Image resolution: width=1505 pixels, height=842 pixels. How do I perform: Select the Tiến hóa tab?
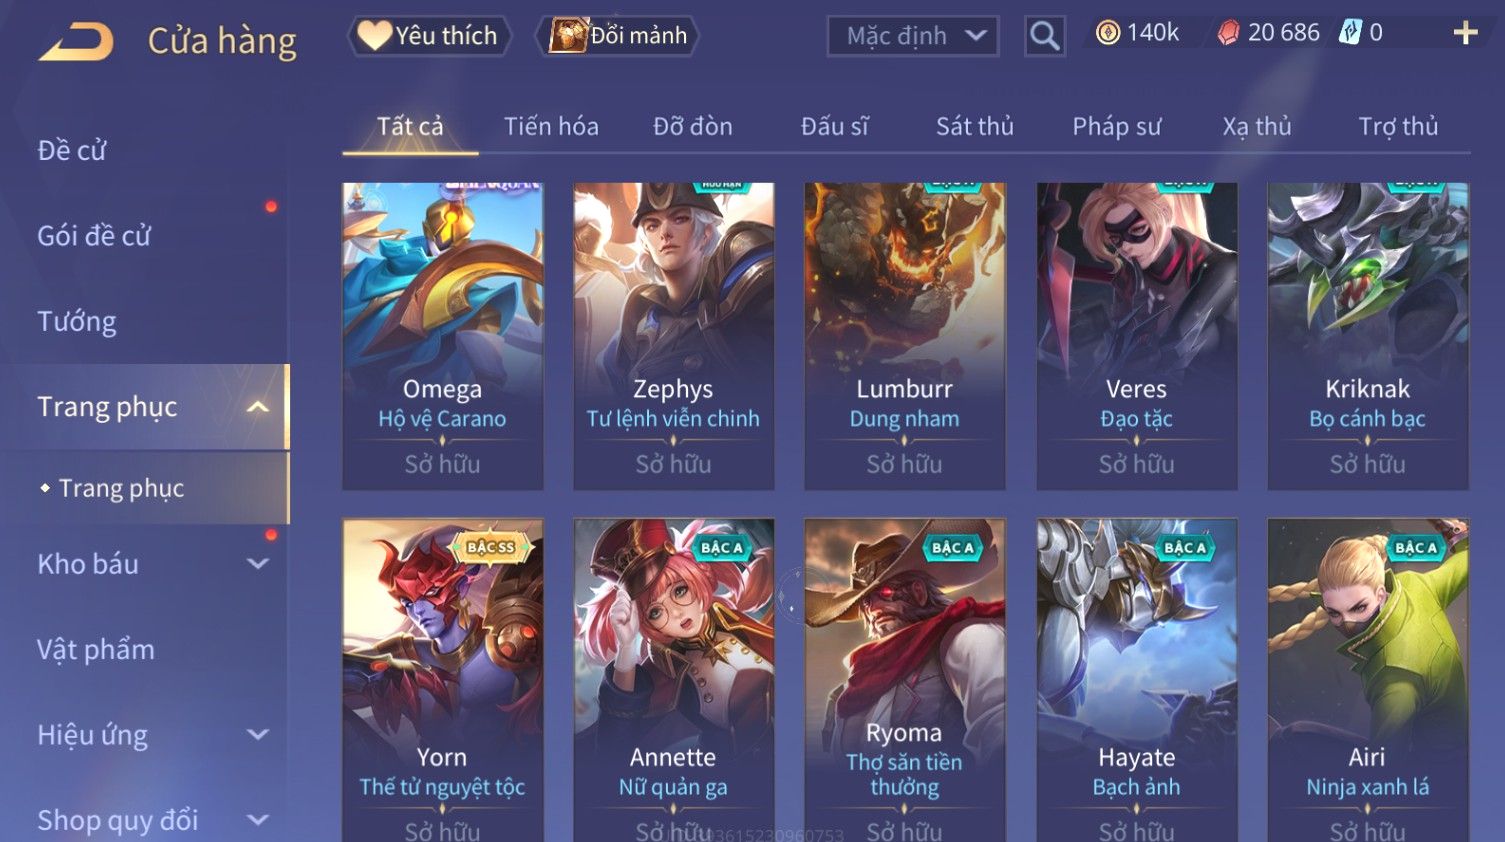(551, 127)
